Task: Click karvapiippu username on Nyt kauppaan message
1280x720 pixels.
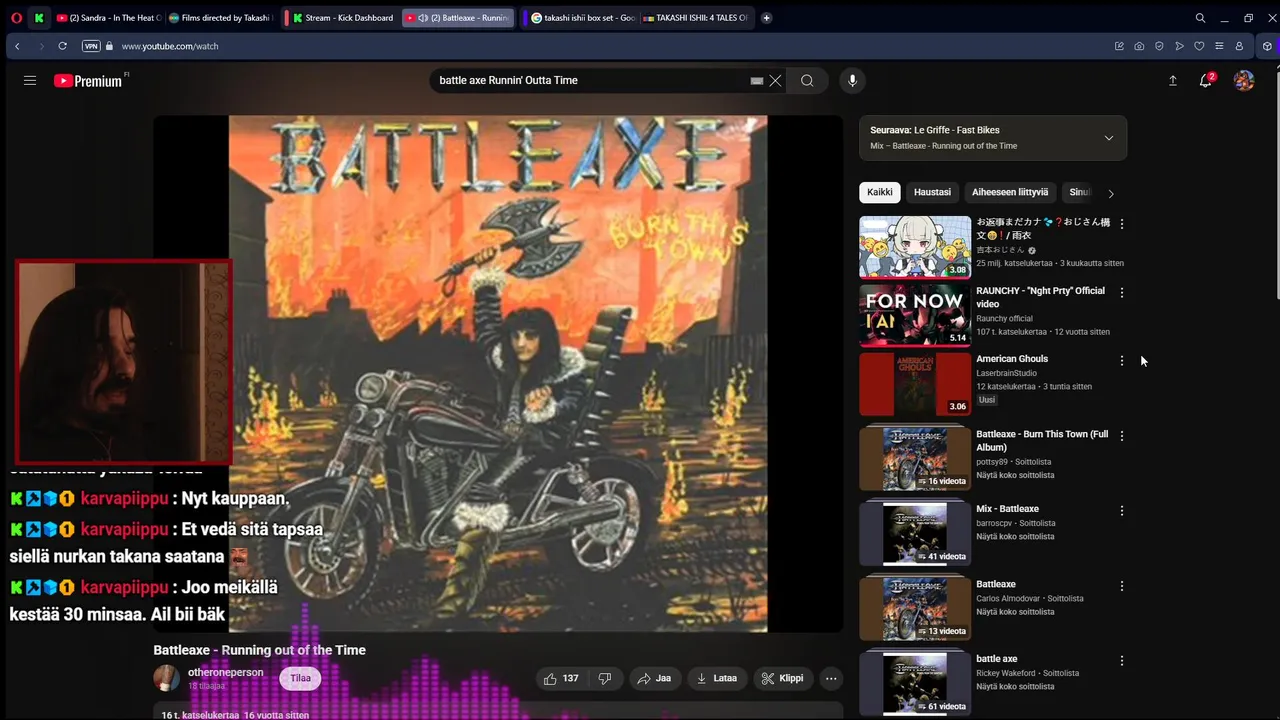Action: pos(124,499)
